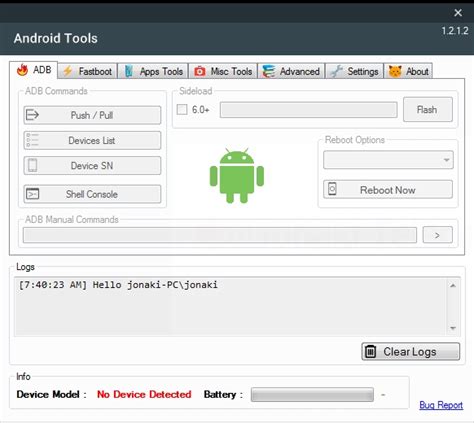
Task: Open the Apps Tools tab
Action: click(153, 71)
